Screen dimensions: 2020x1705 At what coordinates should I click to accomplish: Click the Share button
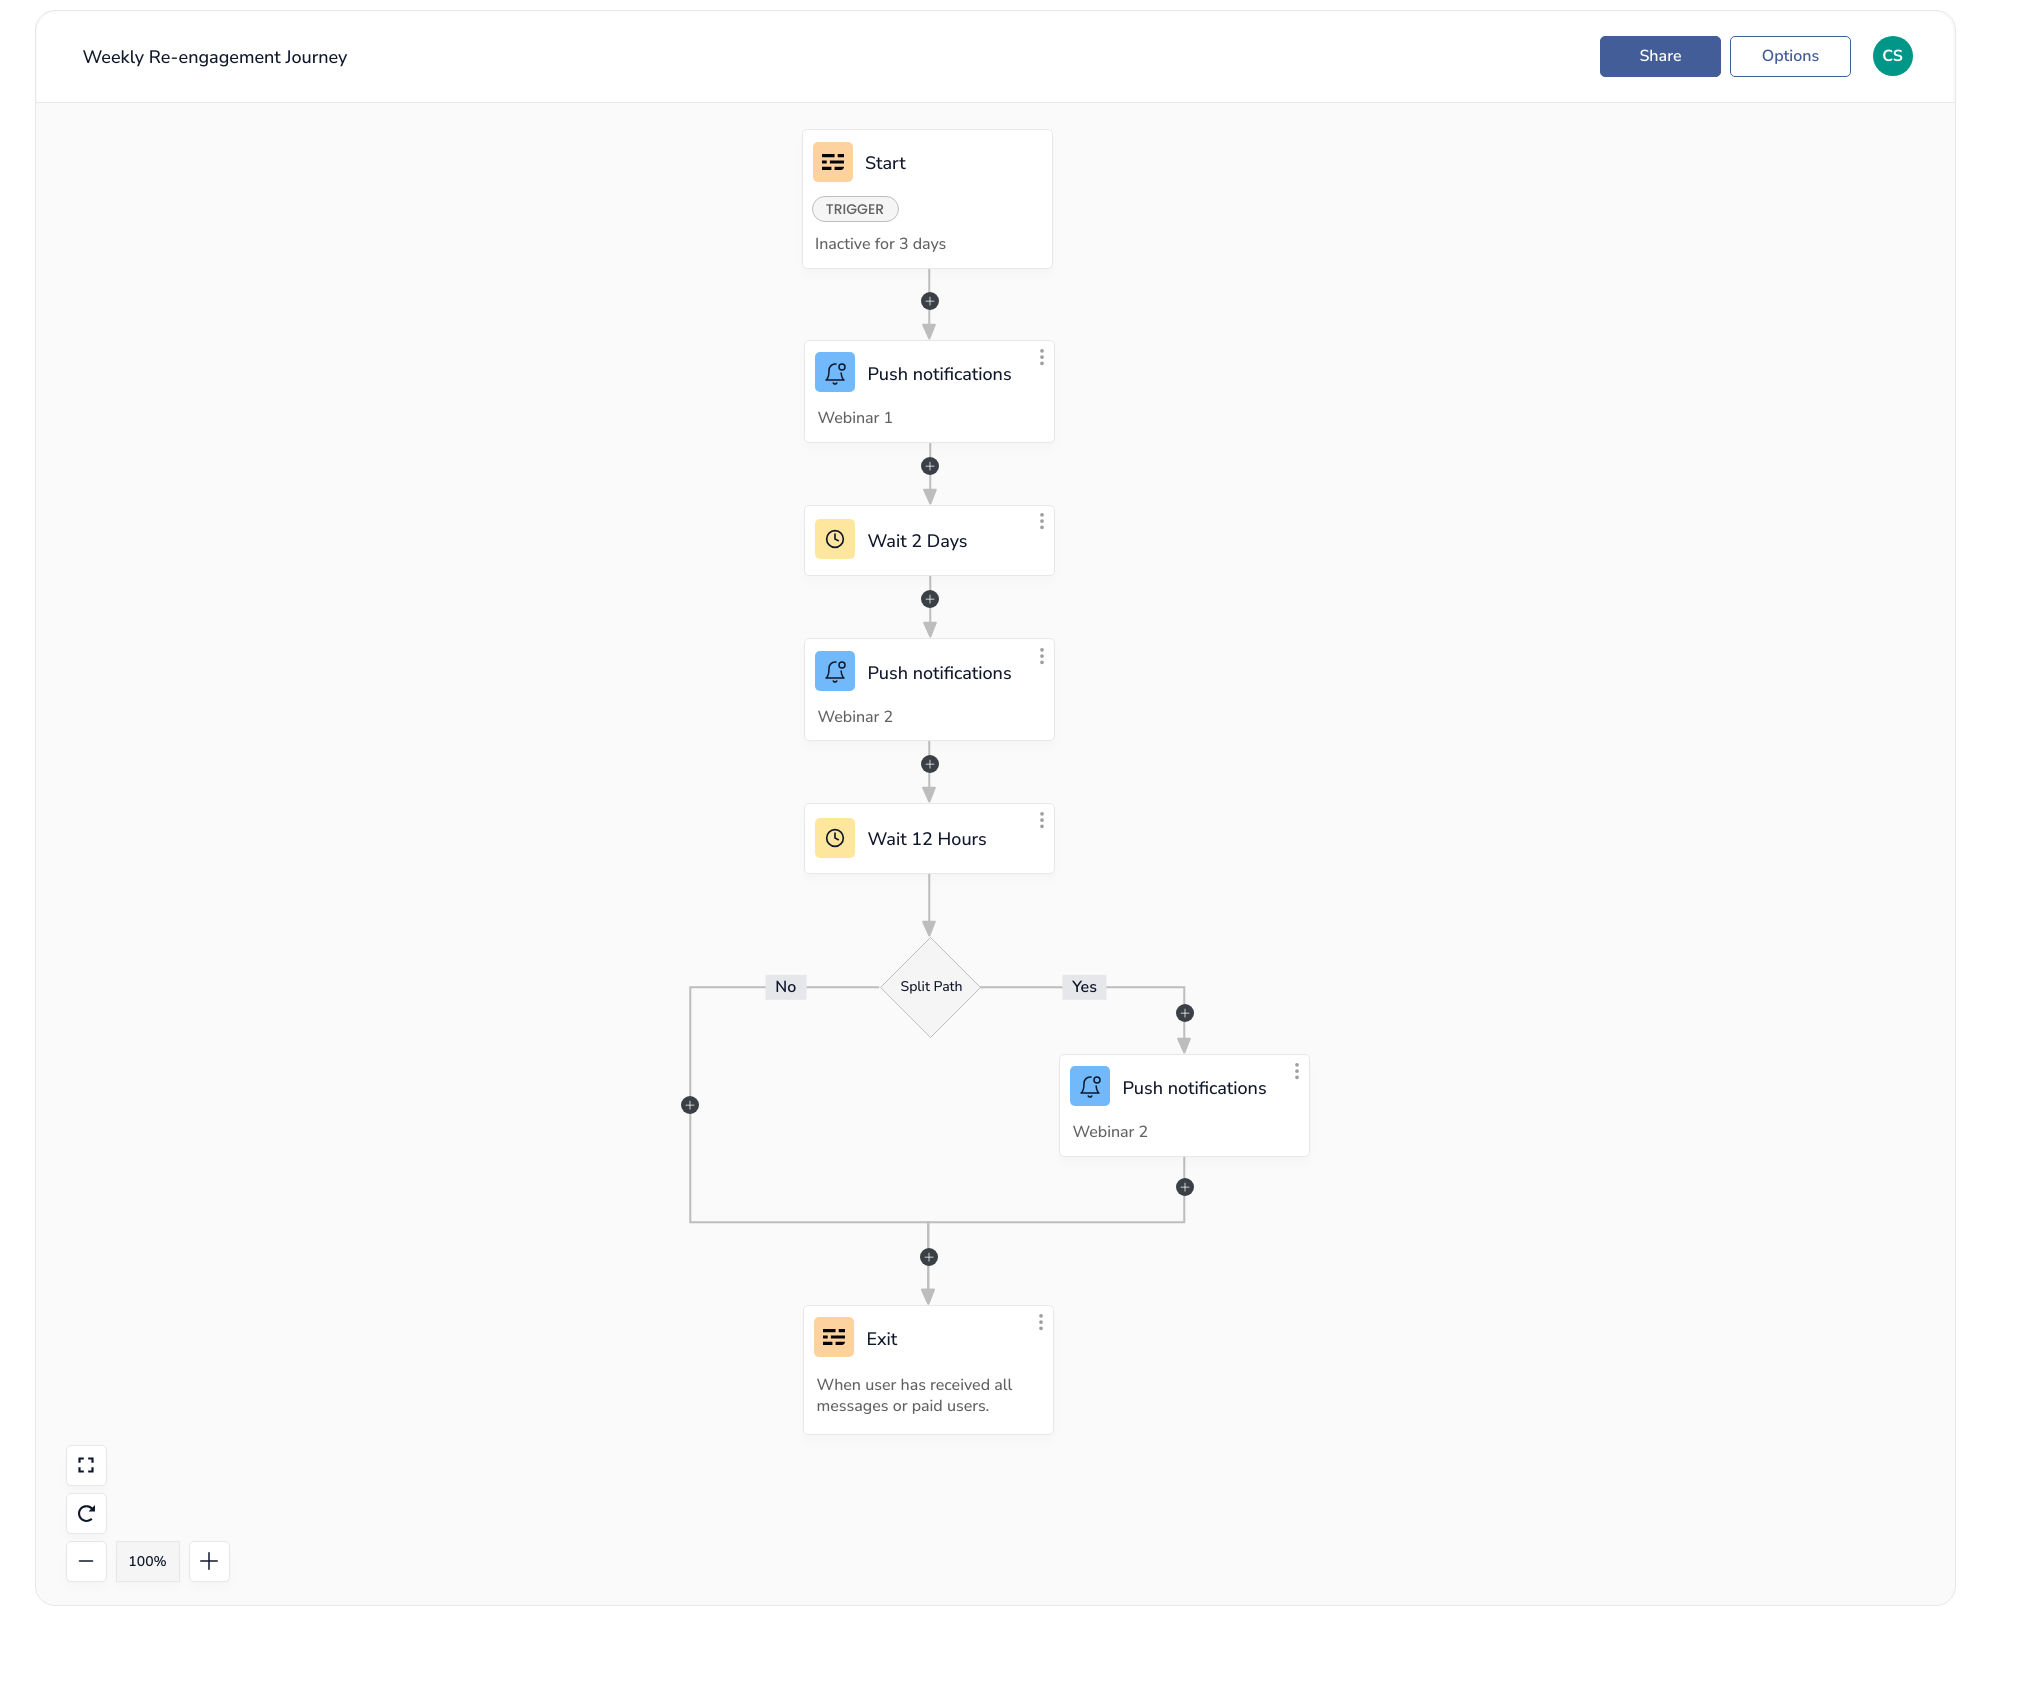1659,56
